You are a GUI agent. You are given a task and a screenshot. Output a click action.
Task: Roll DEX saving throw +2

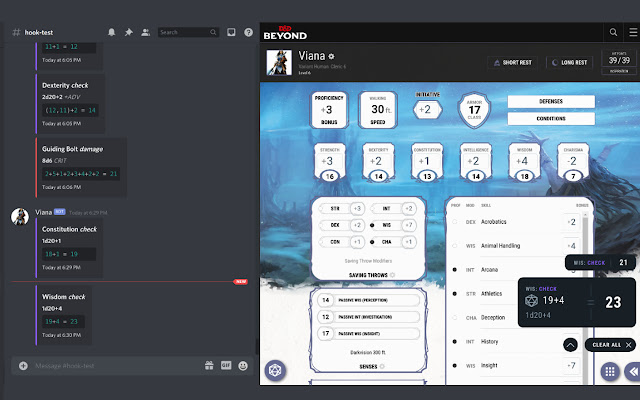pos(357,225)
